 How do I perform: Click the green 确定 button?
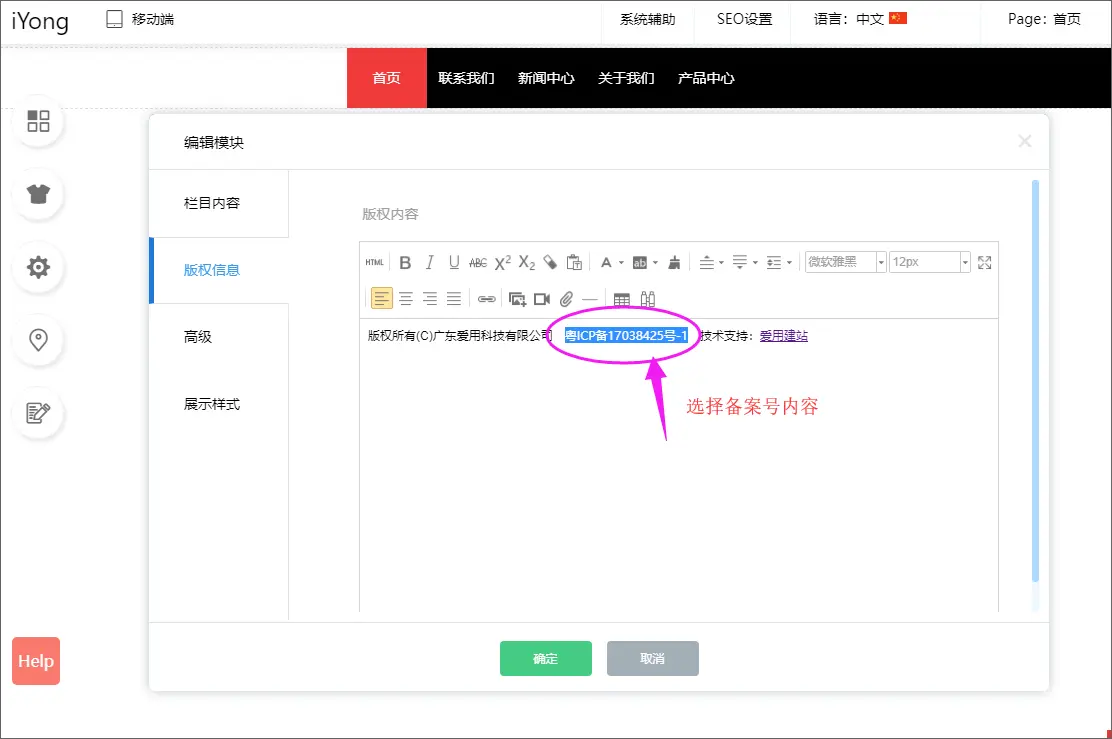pos(545,658)
